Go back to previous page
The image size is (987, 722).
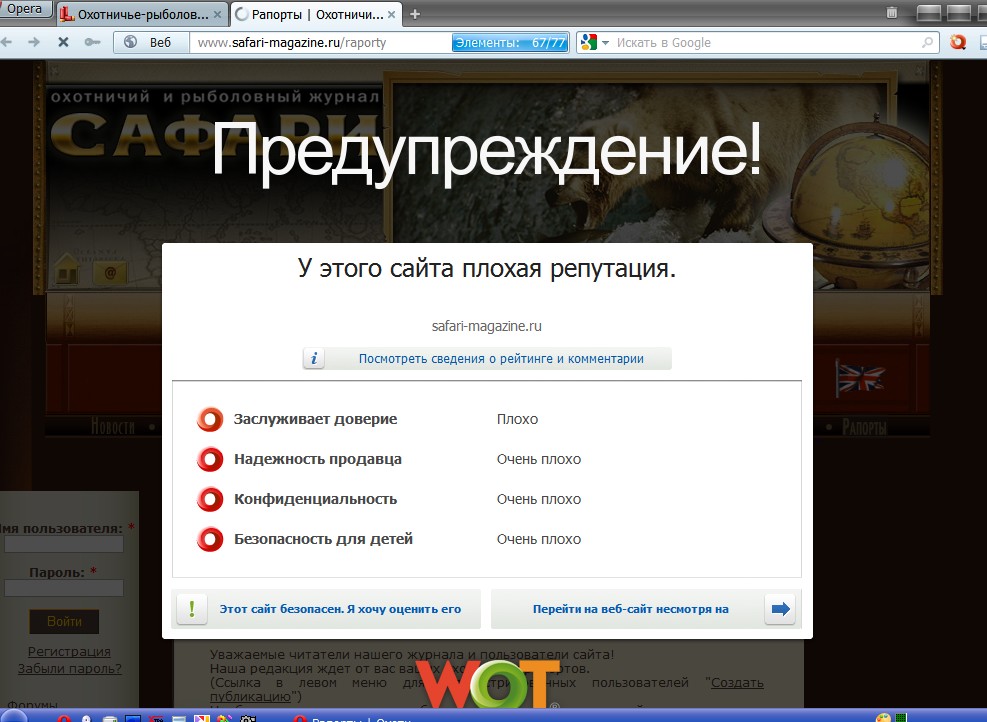coord(9,43)
